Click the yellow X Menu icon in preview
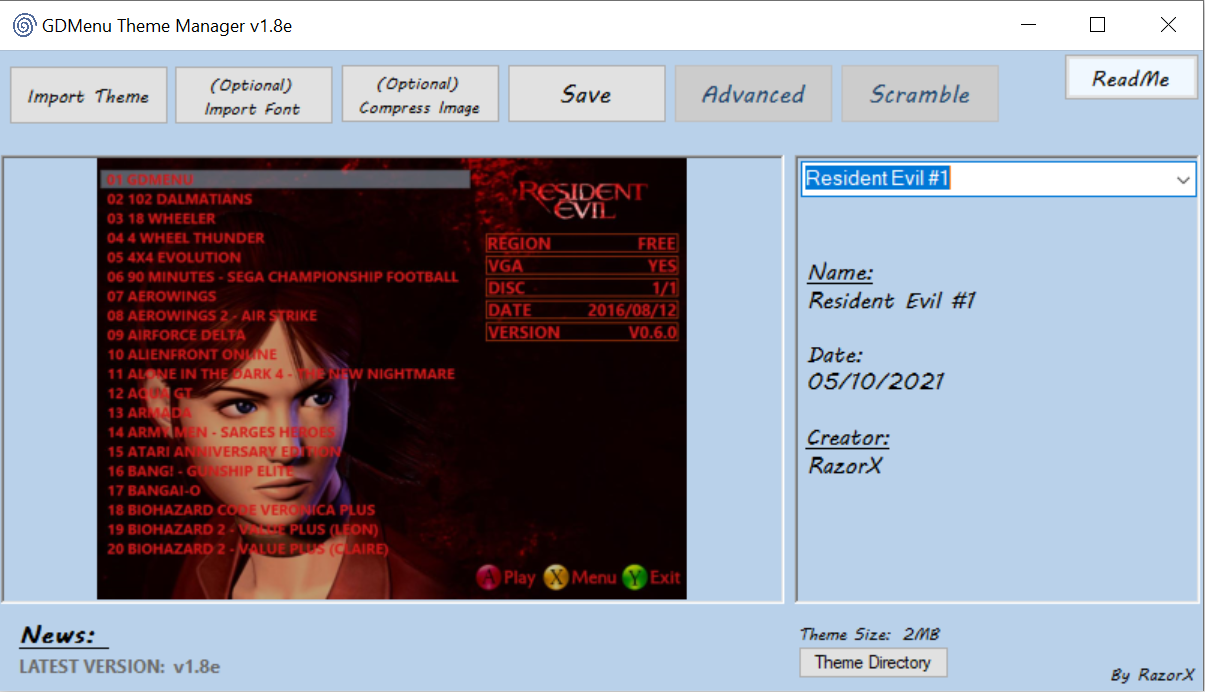 tap(555, 577)
